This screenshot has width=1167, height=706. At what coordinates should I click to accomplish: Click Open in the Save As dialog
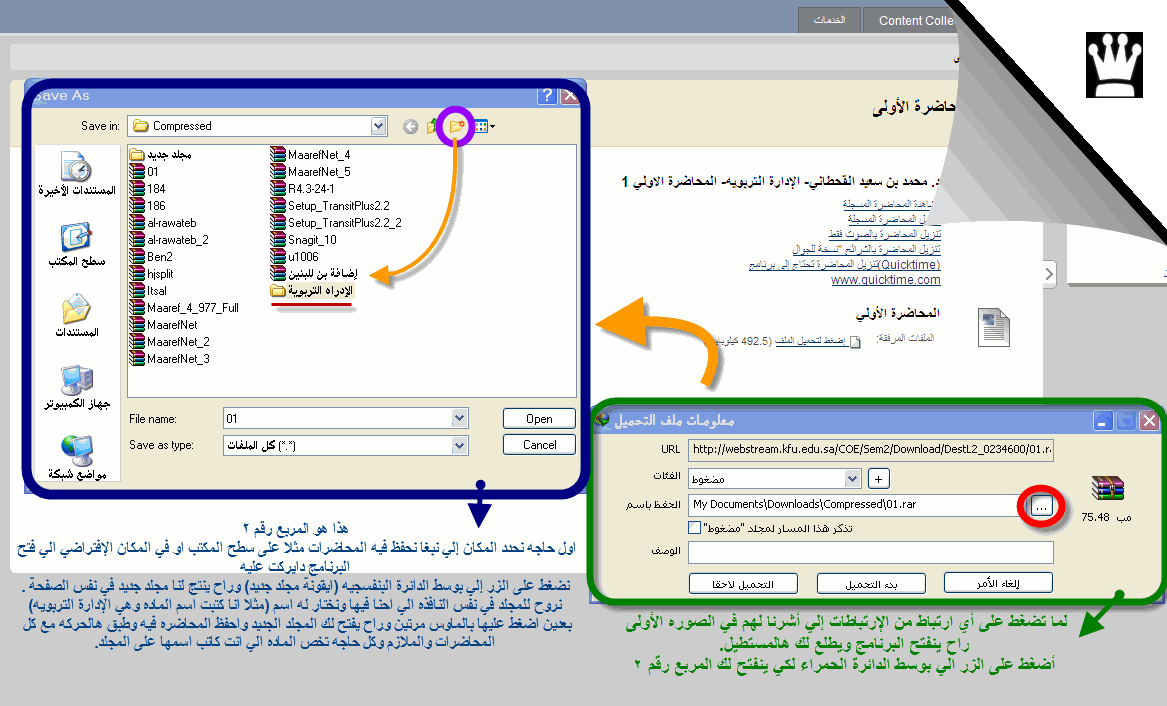[540, 419]
